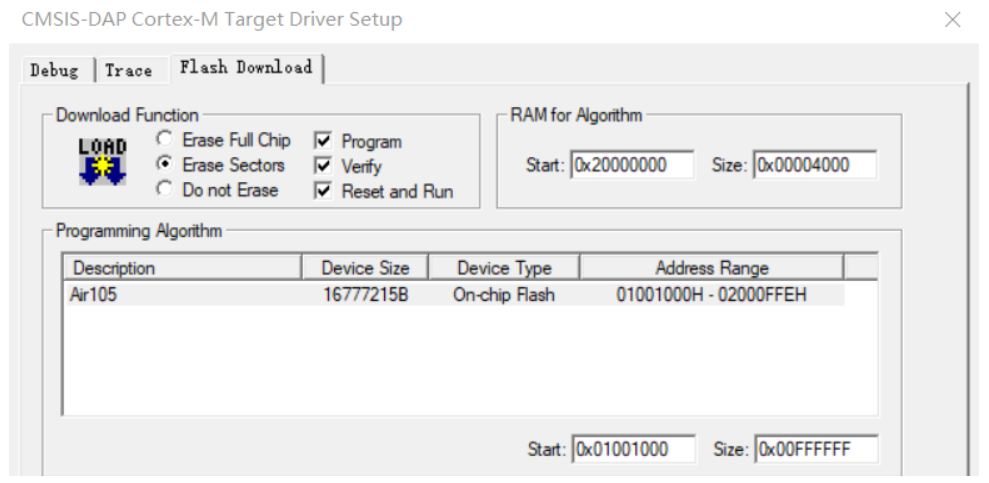Click the Description column header
The width and height of the screenshot is (989, 483).
[182, 268]
